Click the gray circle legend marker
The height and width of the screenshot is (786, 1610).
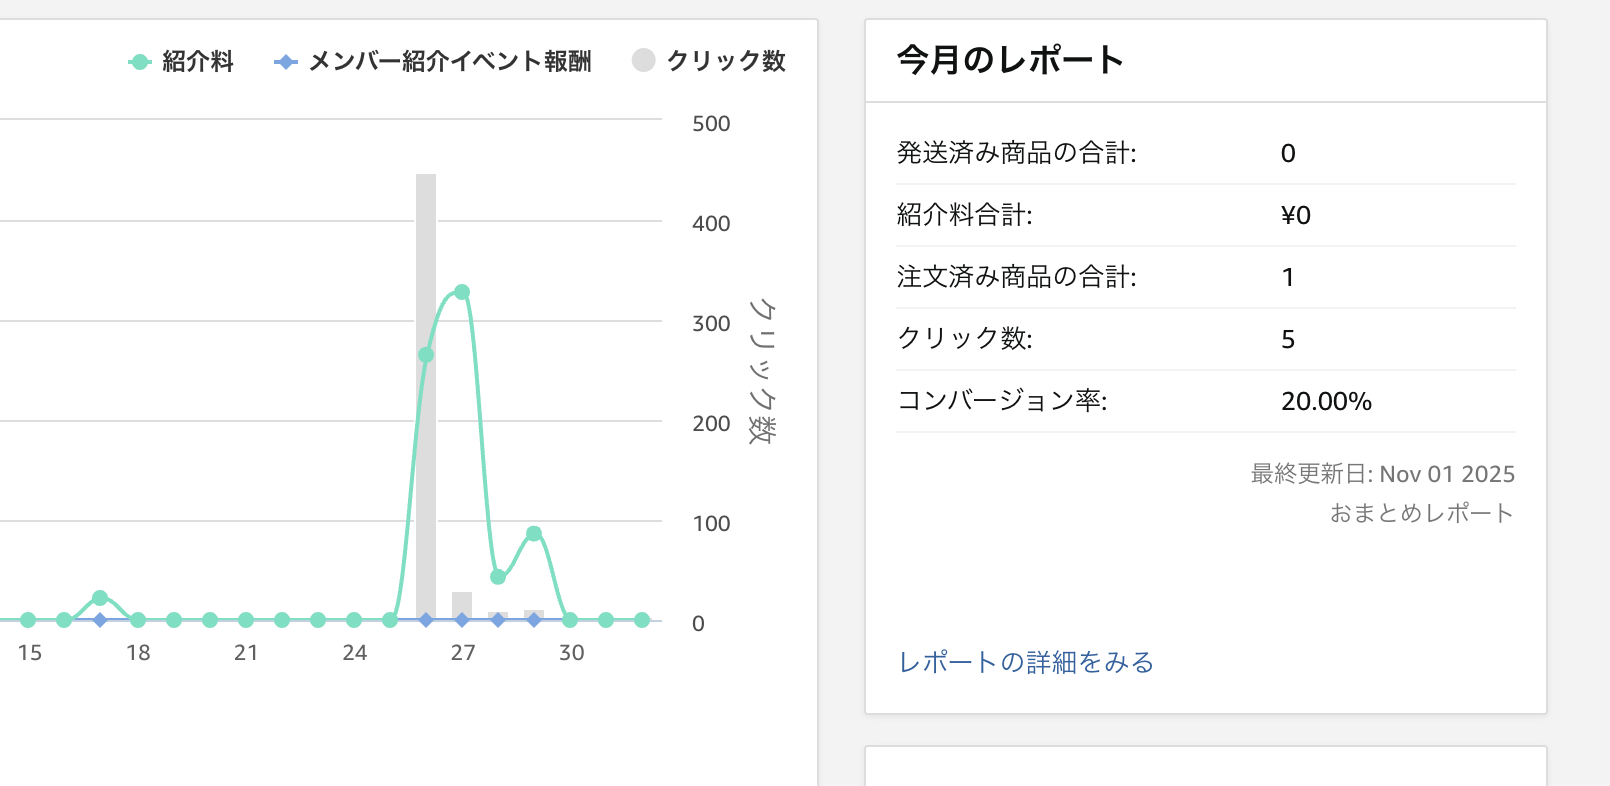click(643, 61)
